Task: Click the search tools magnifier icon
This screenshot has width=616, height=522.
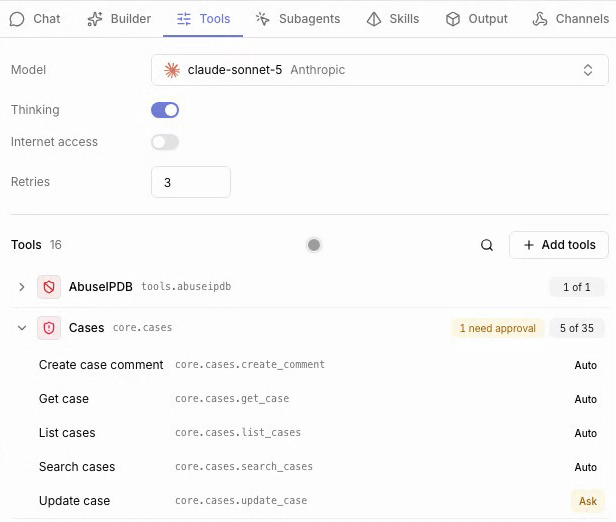Action: (x=487, y=245)
